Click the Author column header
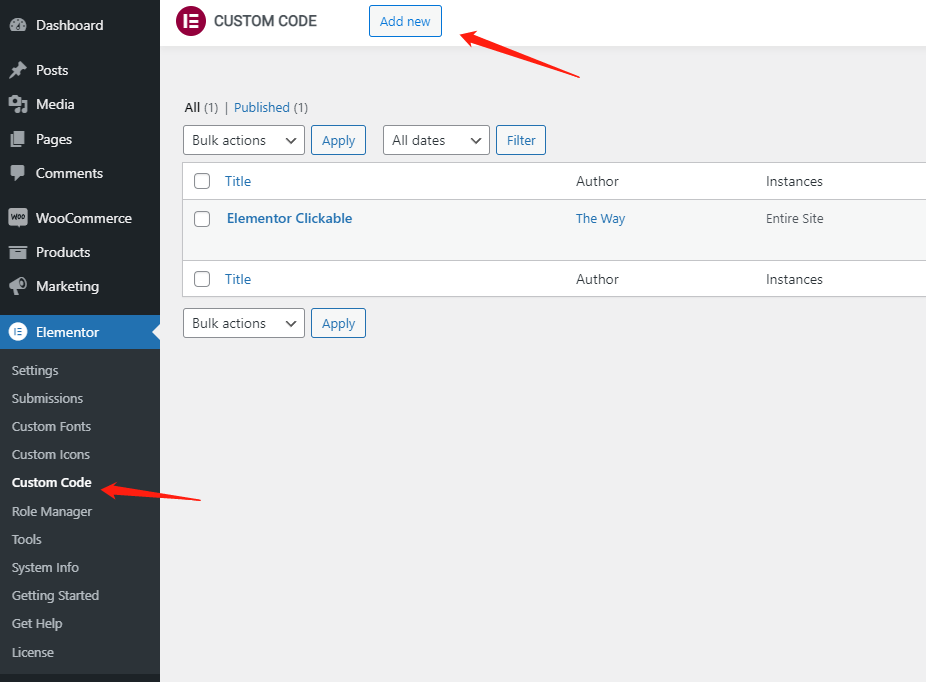This screenshot has height=682, width=926. [597, 181]
